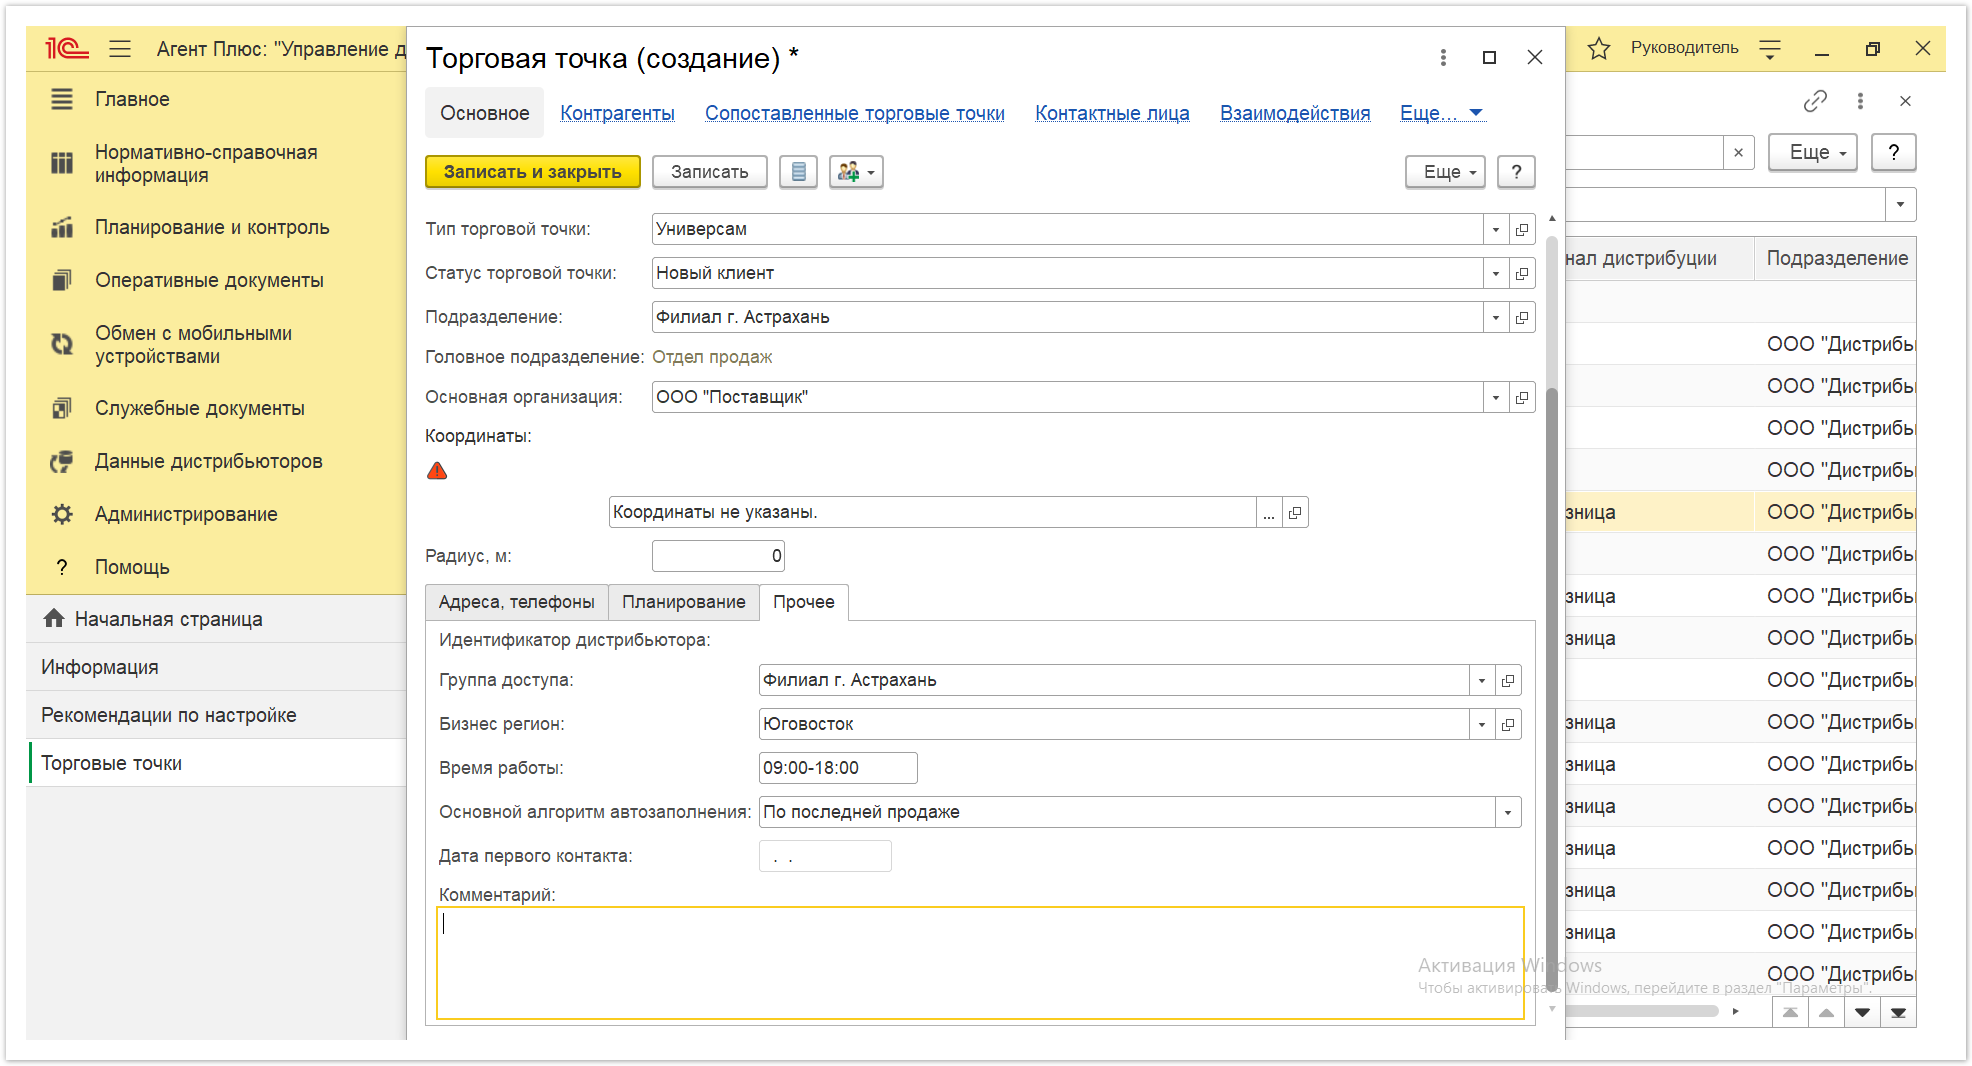
Task: Open Главное section in sidebar
Action: (132, 99)
